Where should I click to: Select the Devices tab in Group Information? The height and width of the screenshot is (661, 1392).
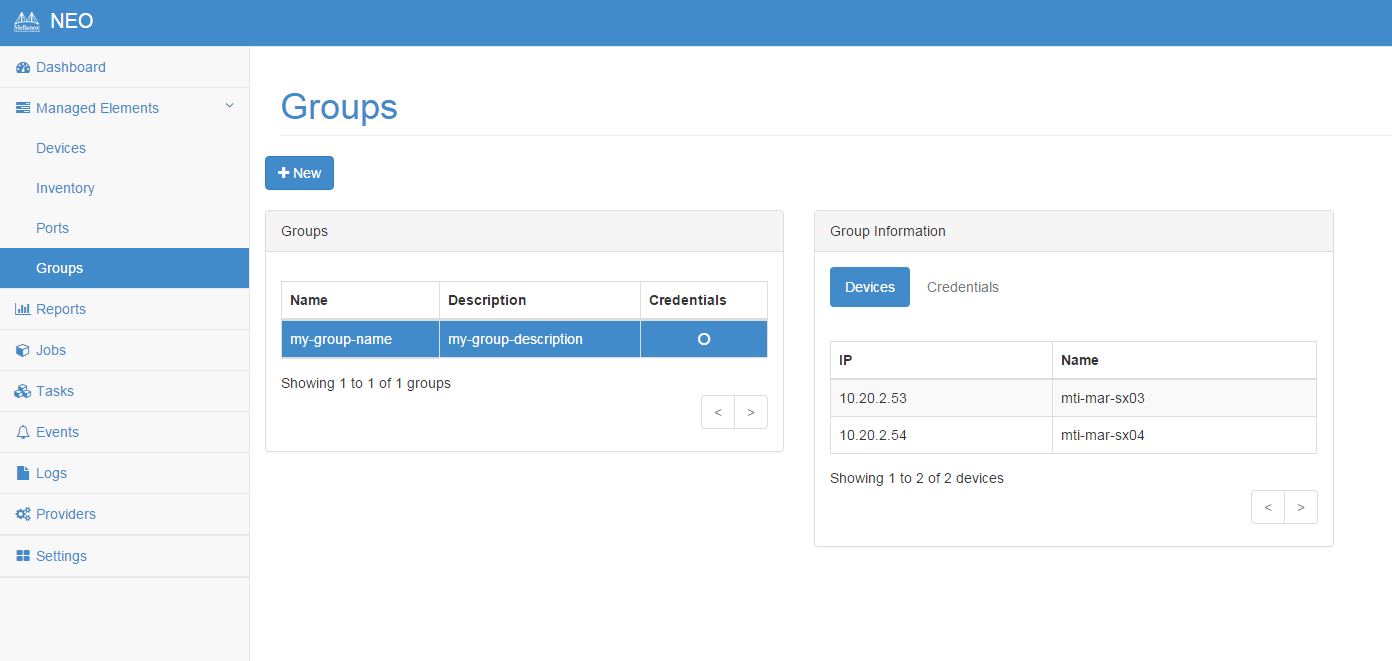pyautogui.click(x=869, y=287)
